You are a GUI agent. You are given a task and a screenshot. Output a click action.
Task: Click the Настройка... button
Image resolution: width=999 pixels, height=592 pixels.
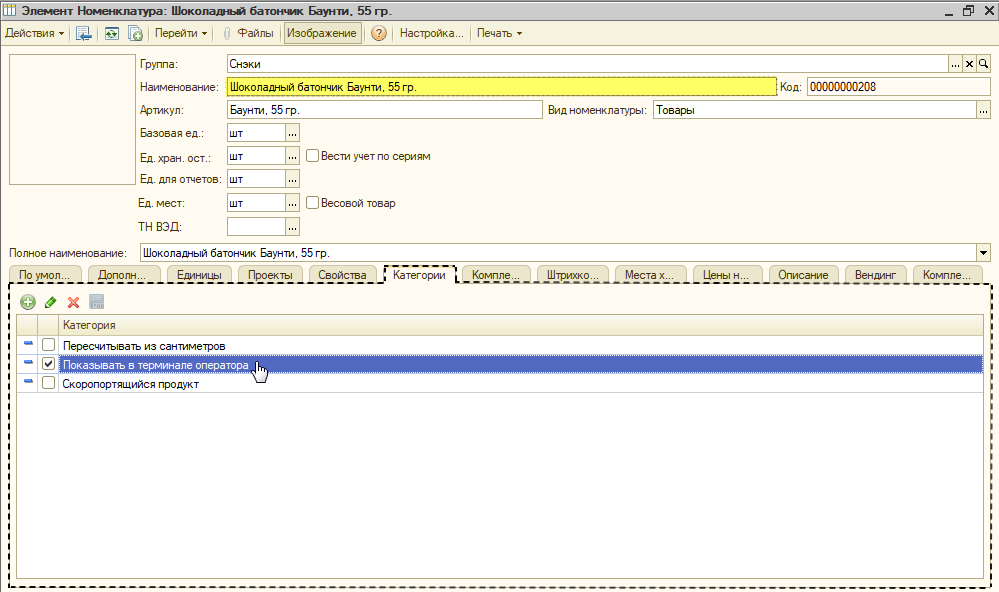tap(431, 33)
